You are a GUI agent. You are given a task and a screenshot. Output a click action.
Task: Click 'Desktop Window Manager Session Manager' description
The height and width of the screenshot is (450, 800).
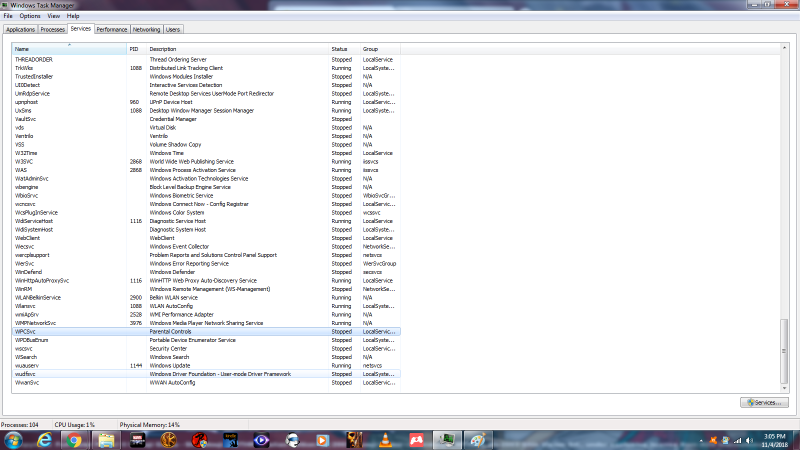[x=202, y=111]
